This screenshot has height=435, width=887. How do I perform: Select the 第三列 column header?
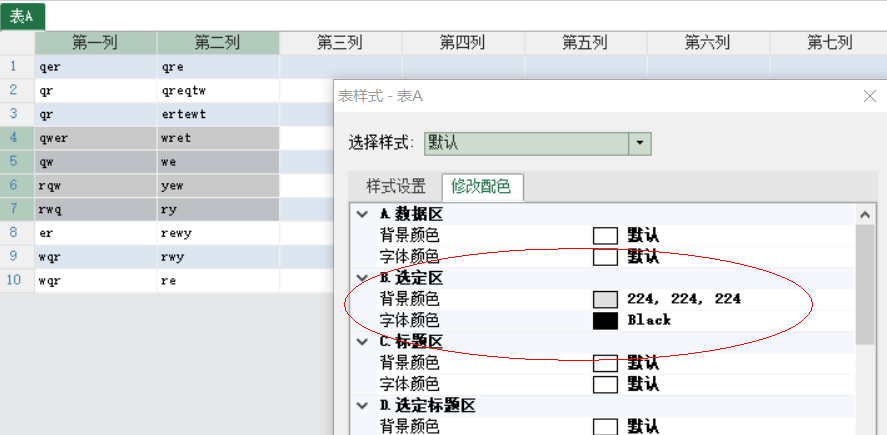pyautogui.click(x=341, y=42)
